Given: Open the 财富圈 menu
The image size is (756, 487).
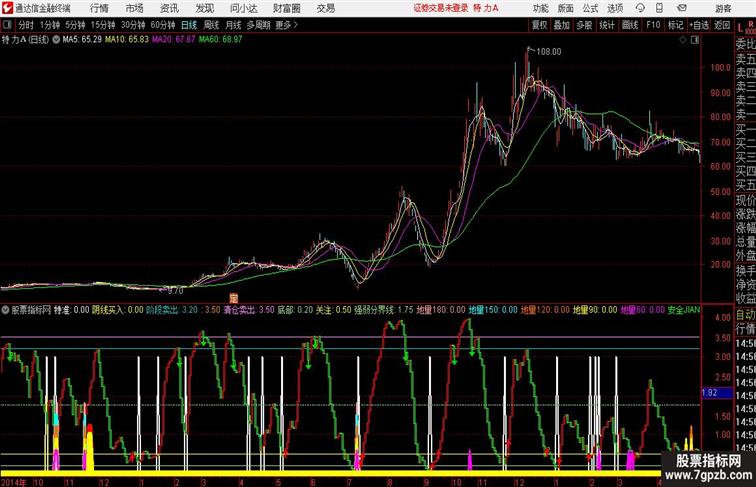Looking at the screenshot, I should 286,8.
